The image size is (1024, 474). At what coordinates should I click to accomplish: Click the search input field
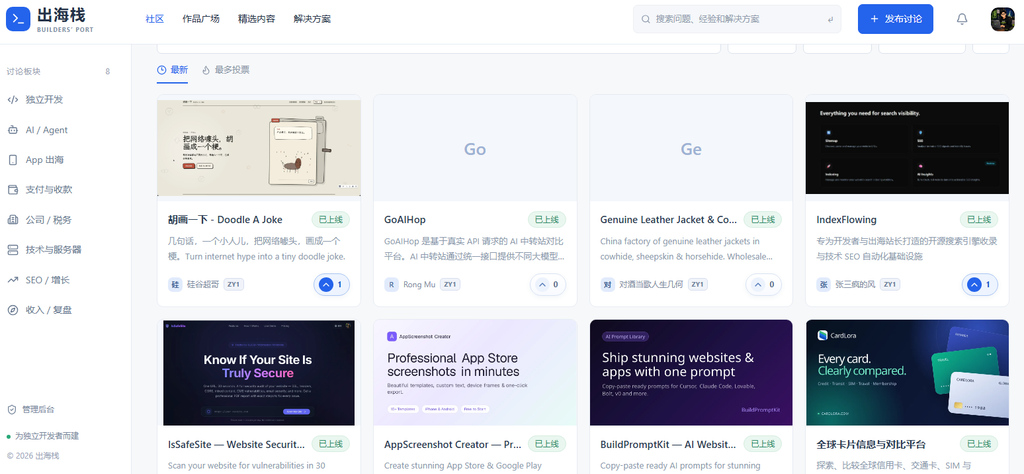pyautogui.click(x=737, y=19)
